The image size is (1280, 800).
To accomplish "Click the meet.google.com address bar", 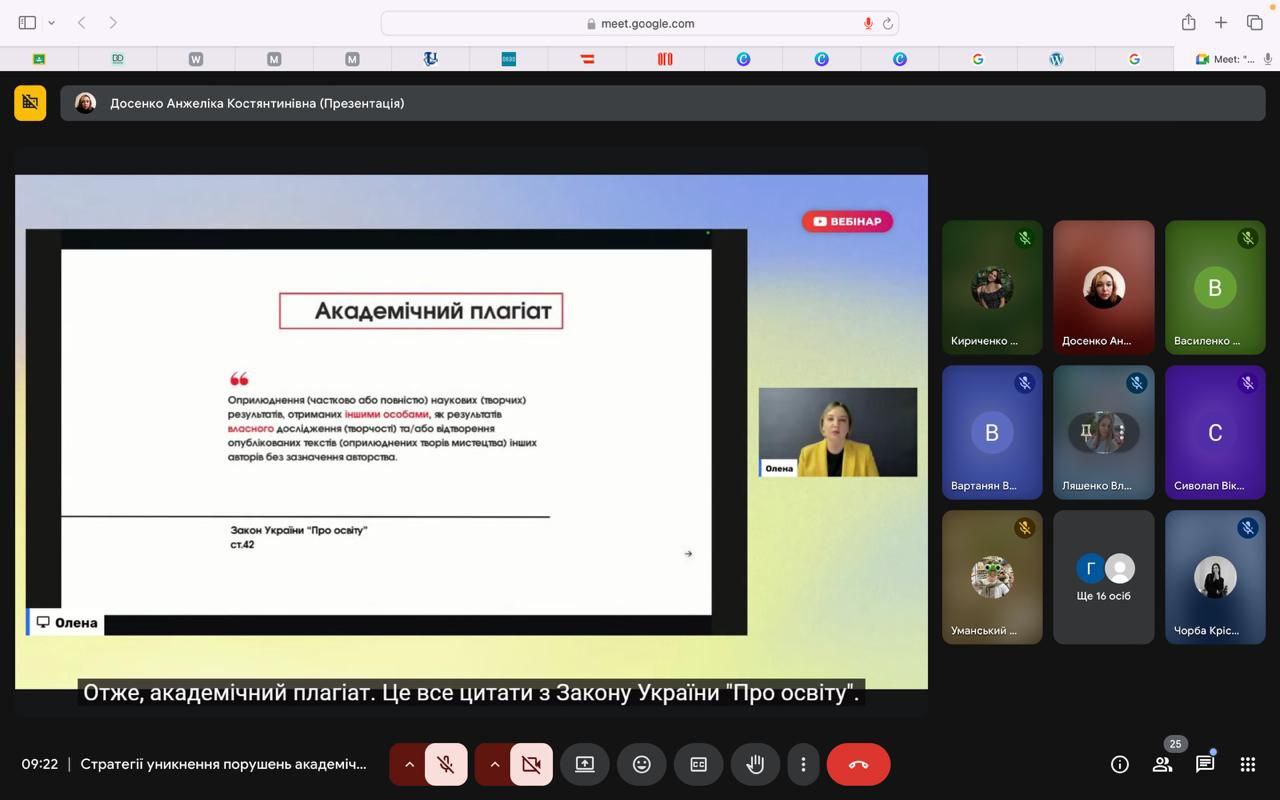I will coord(640,23).
